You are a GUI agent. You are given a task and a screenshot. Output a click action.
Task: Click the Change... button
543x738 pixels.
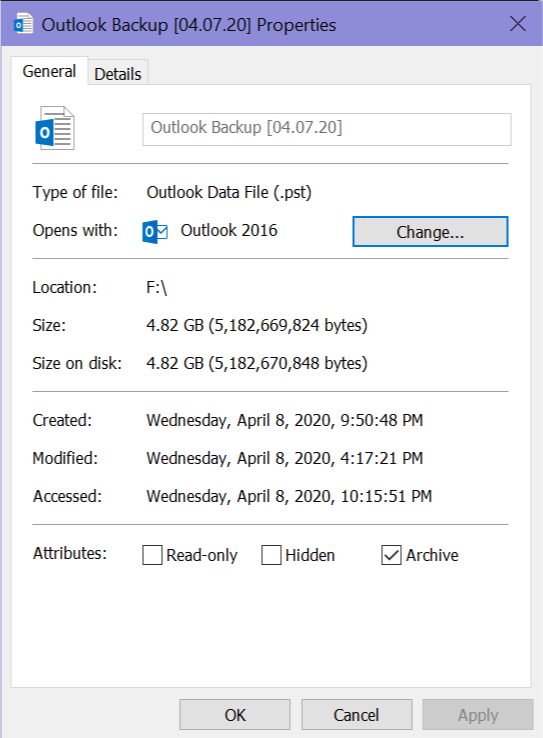[430, 231]
